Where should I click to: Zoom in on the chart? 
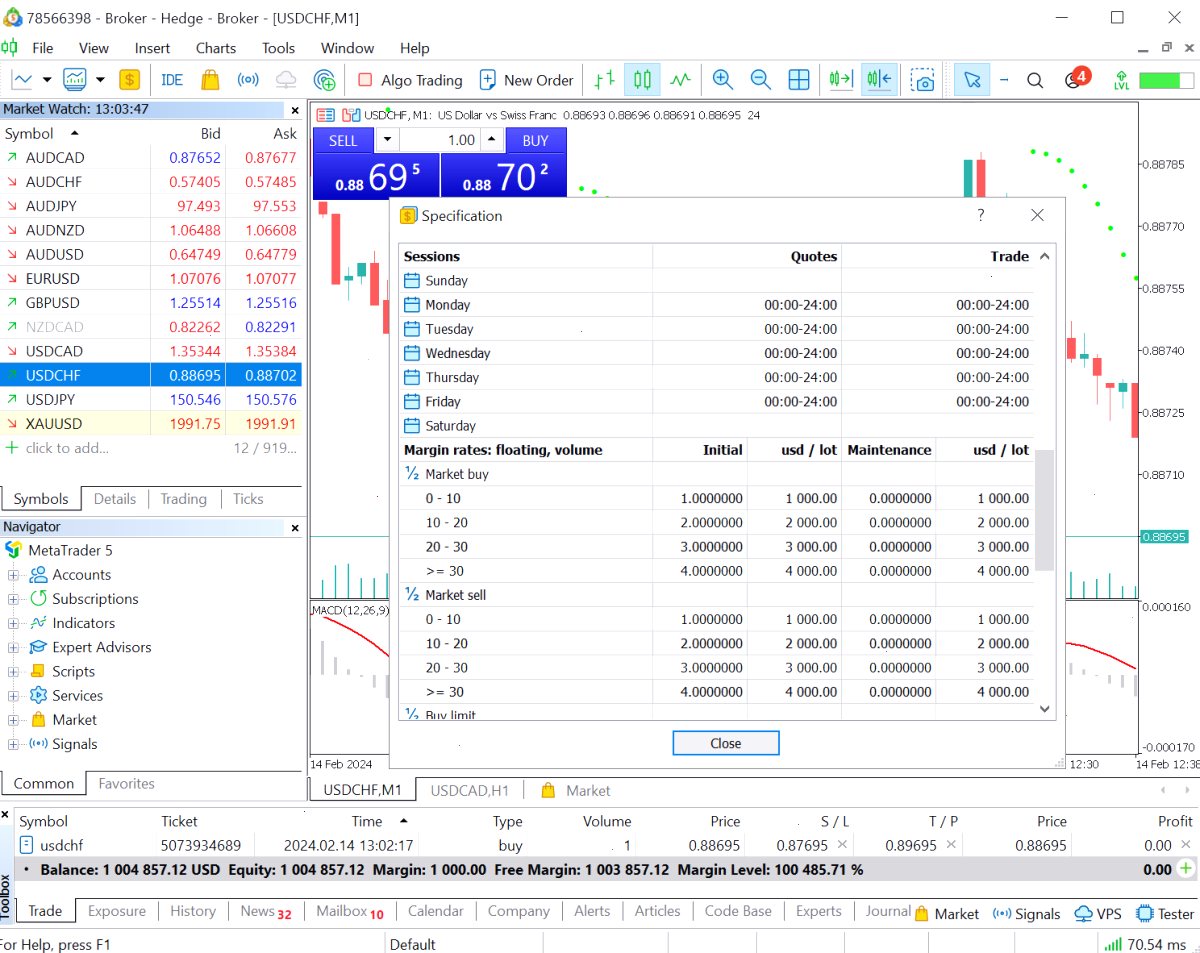[x=722, y=80]
